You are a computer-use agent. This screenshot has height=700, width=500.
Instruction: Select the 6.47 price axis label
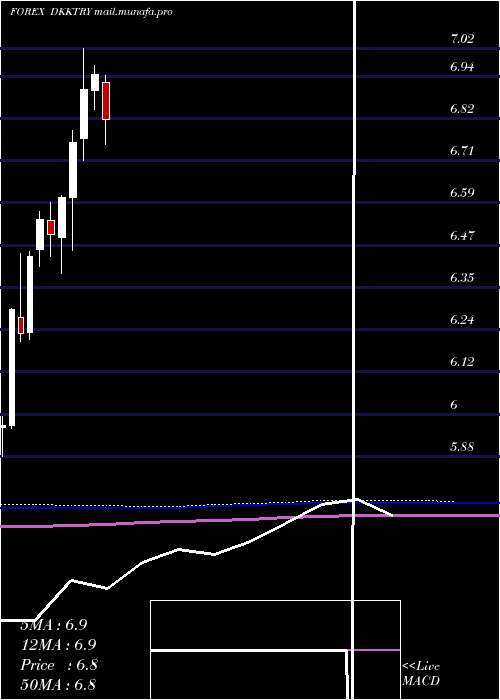click(462, 235)
